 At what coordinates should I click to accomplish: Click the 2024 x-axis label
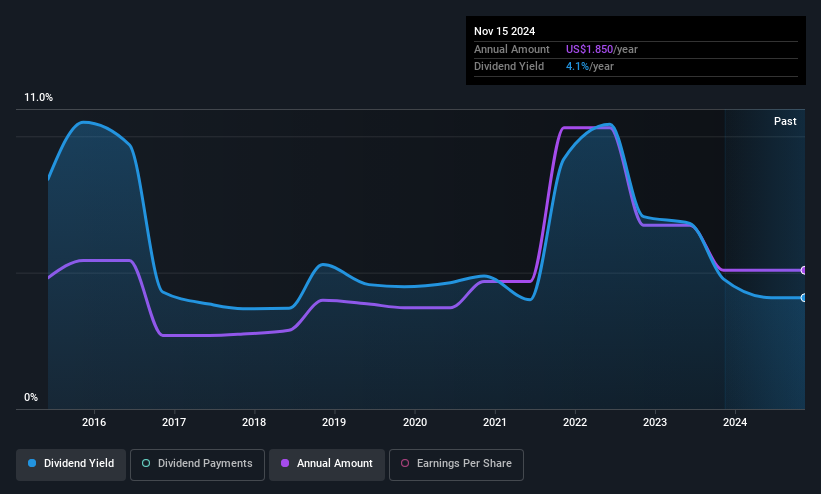point(735,422)
